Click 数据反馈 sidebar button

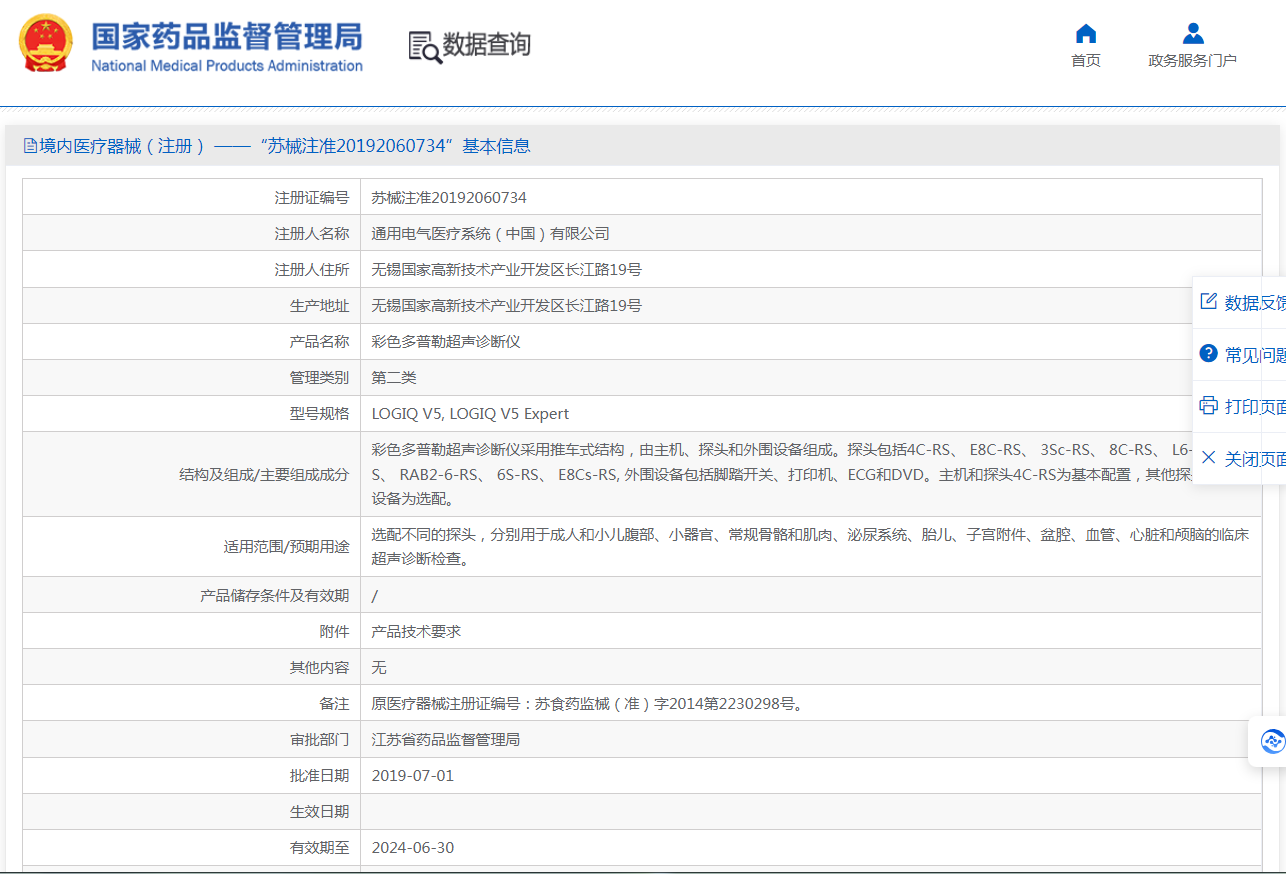click(1241, 302)
